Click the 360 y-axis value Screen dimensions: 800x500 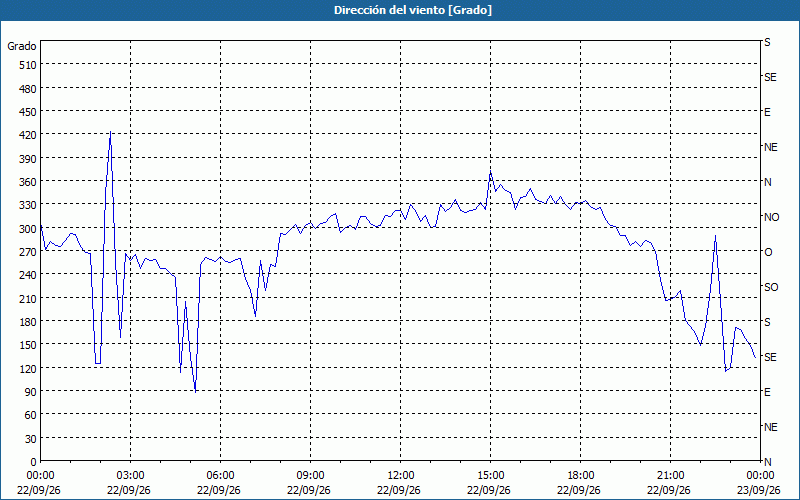(28, 182)
